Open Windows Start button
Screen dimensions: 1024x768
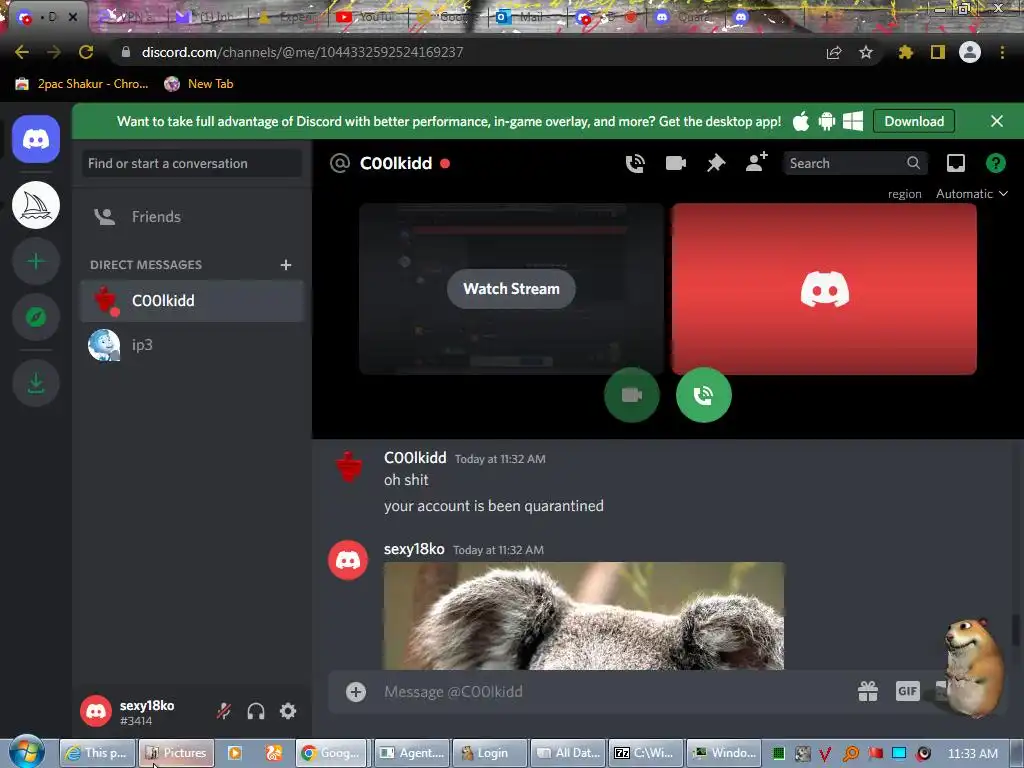click(x=26, y=752)
